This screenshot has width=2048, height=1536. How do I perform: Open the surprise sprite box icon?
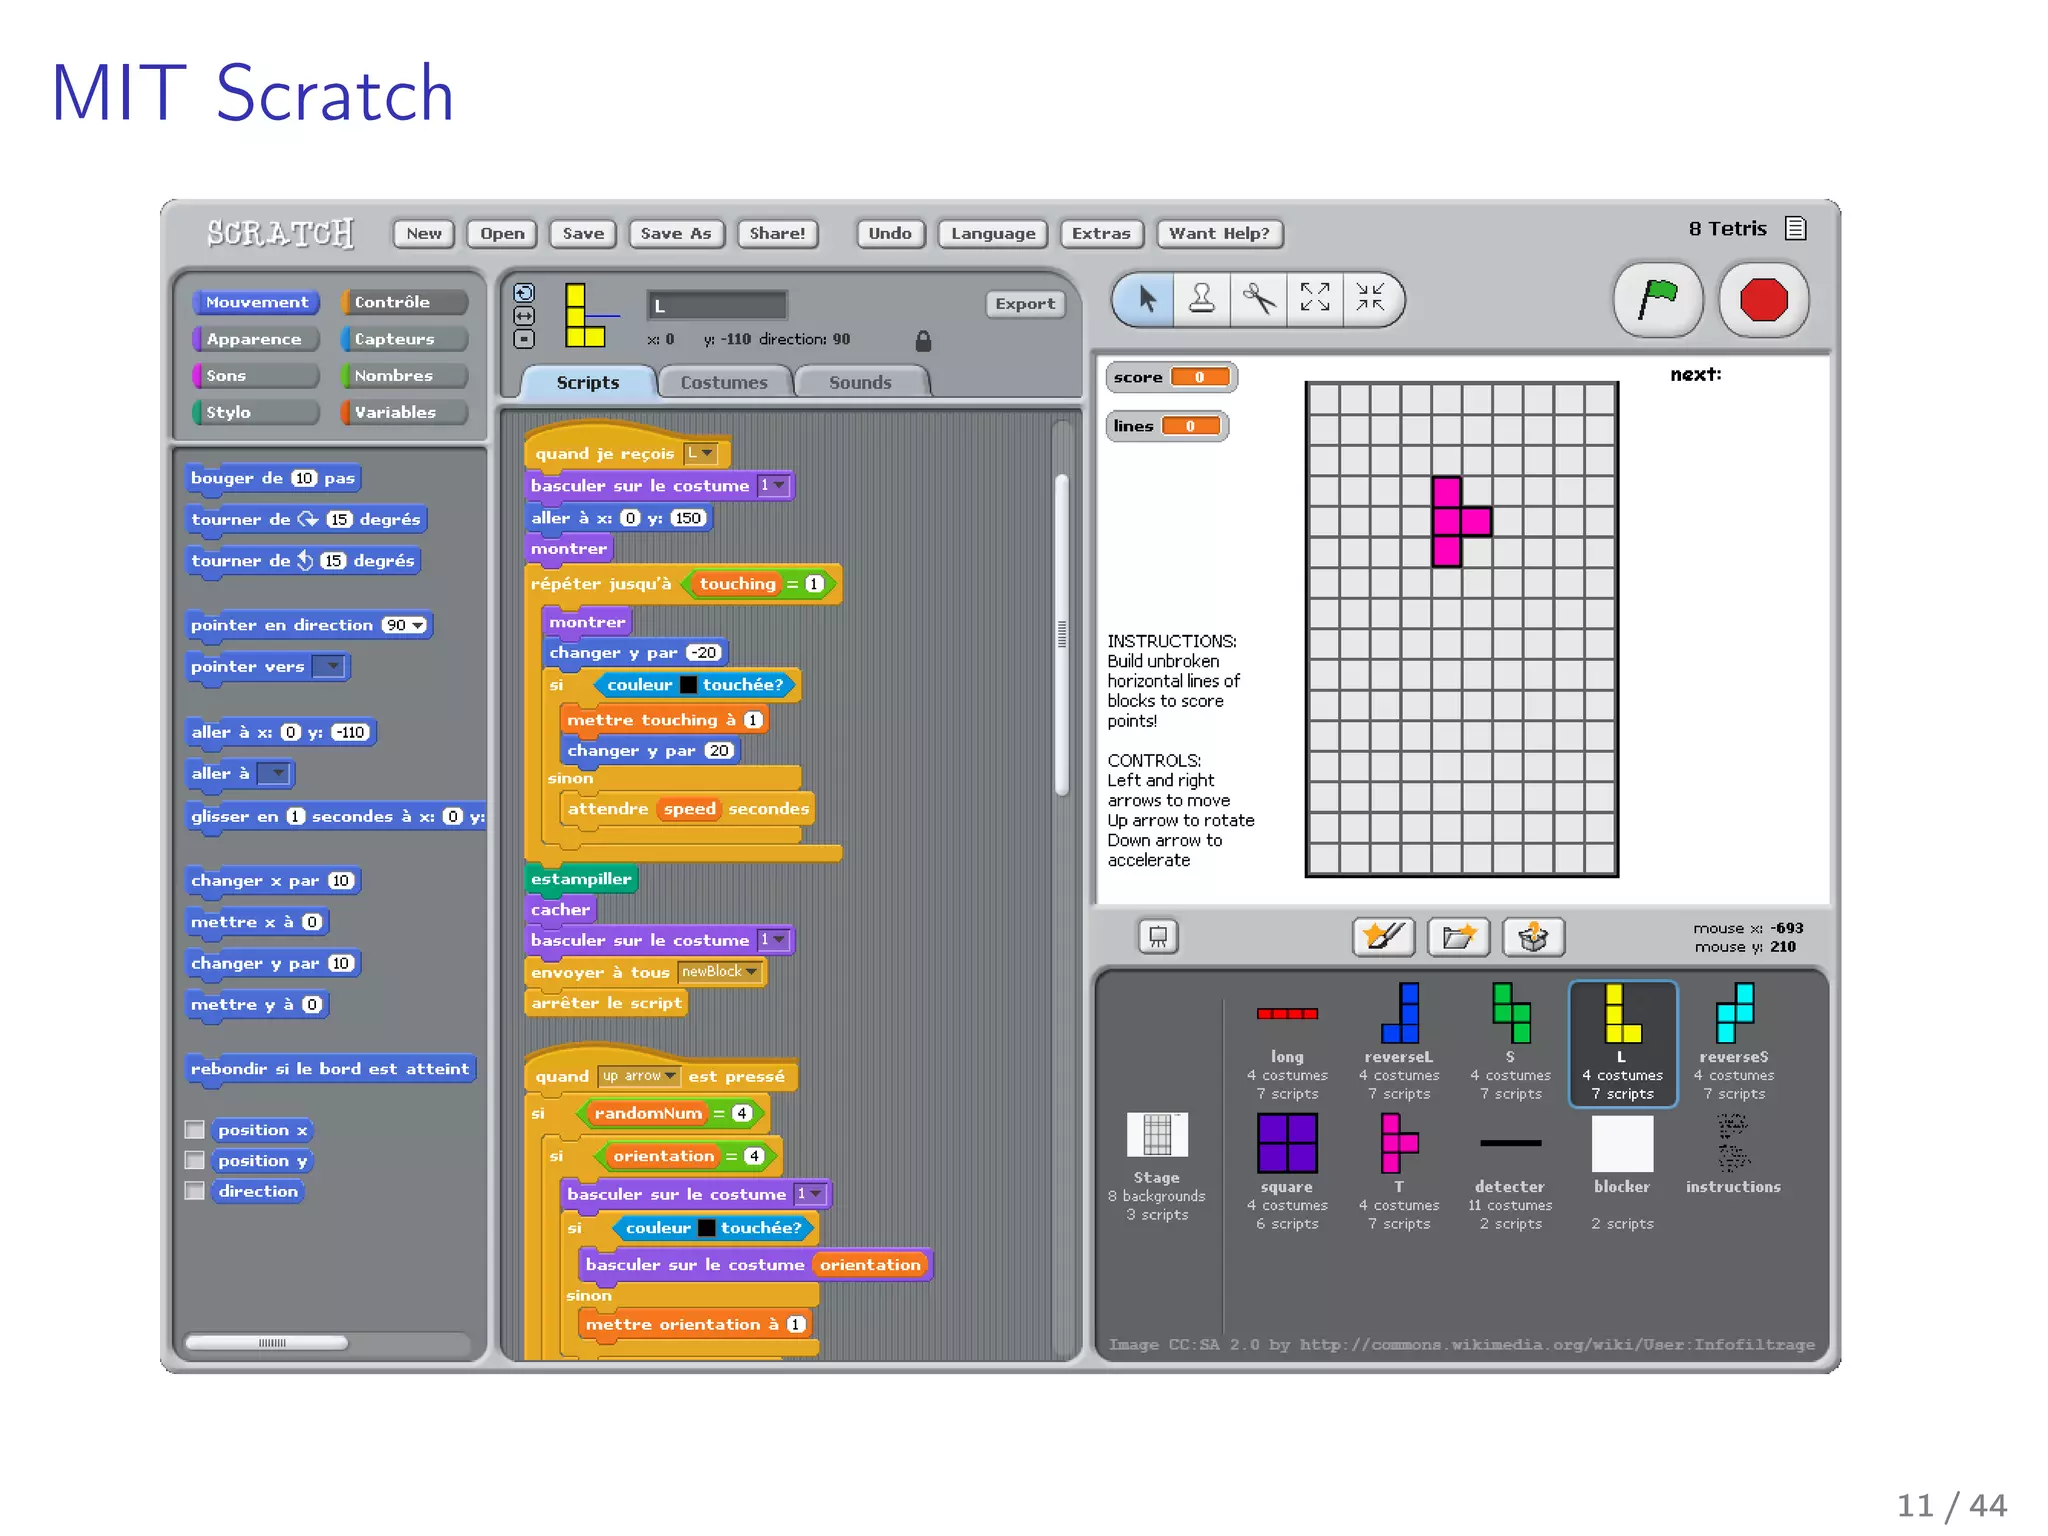[1533, 937]
